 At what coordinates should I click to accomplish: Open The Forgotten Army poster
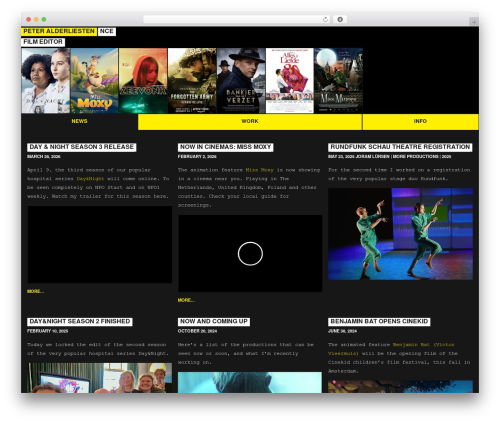pos(192,81)
